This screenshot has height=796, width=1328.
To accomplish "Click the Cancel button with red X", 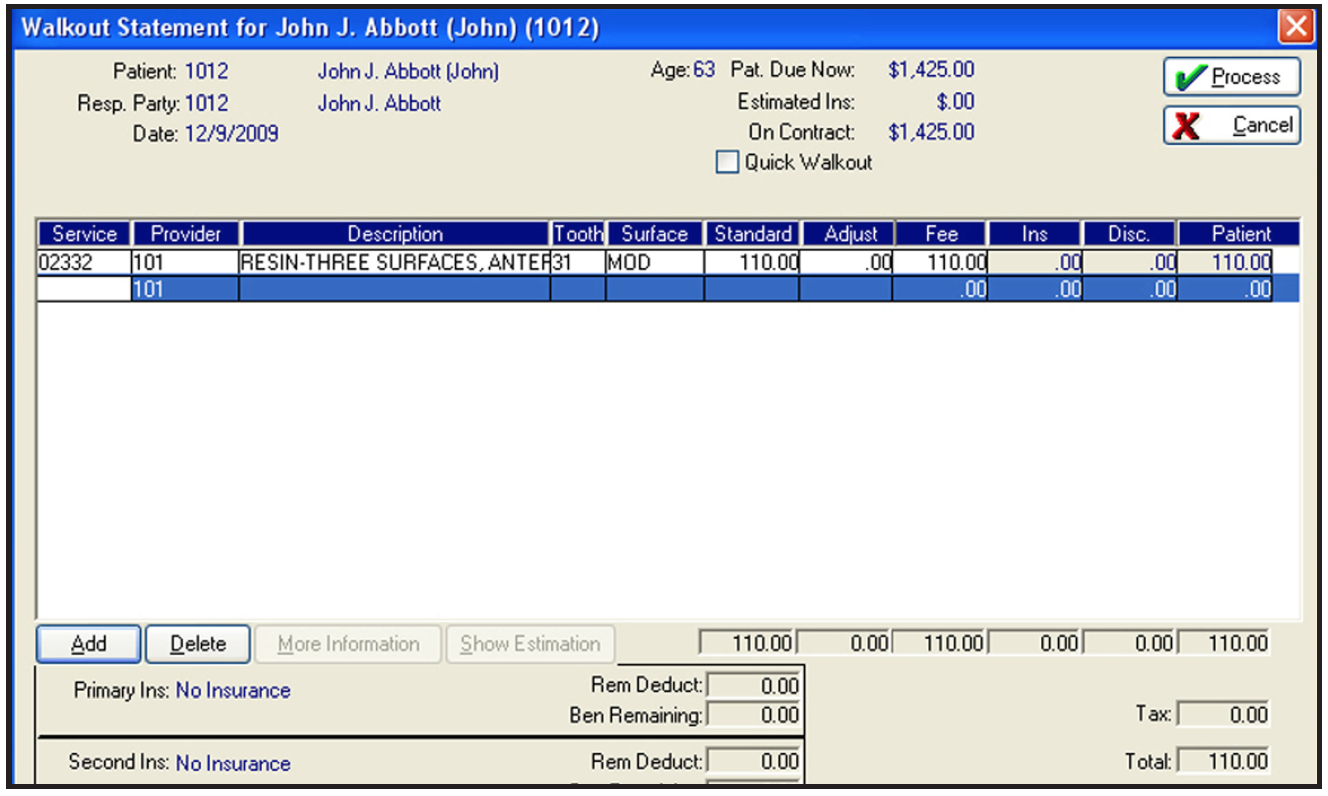I will point(1231,125).
